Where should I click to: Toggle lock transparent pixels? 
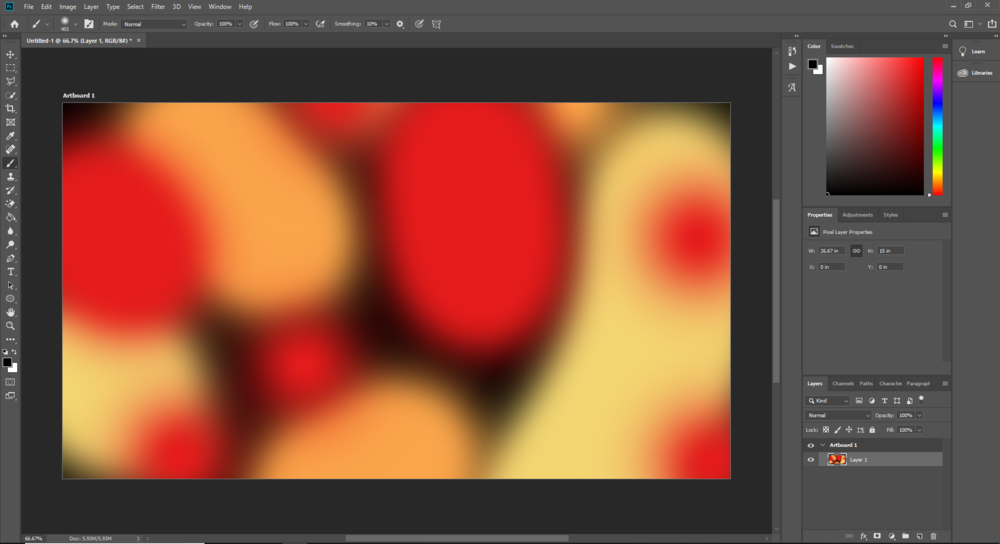tap(826, 430)
